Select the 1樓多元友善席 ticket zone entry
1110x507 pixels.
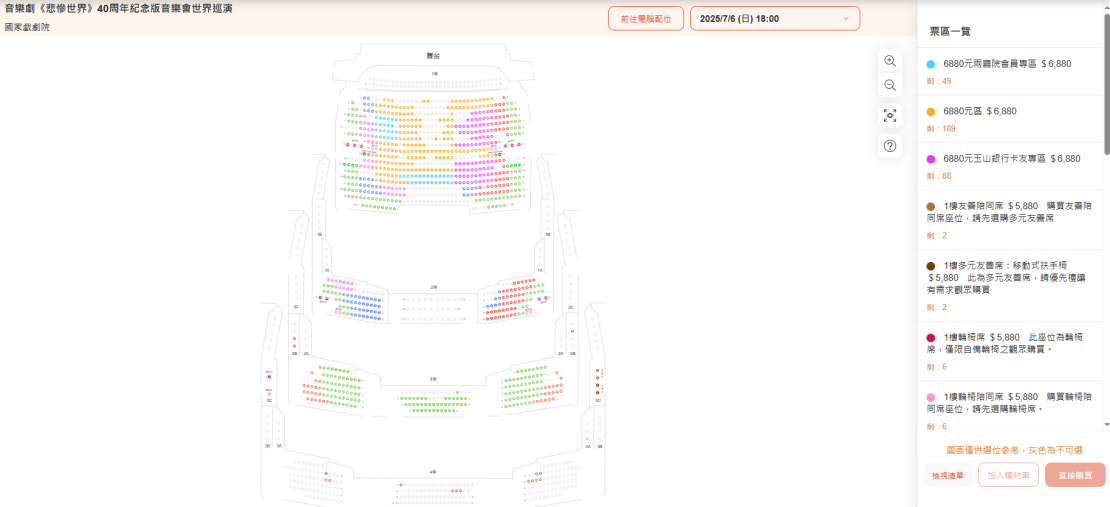point(1013,283)
